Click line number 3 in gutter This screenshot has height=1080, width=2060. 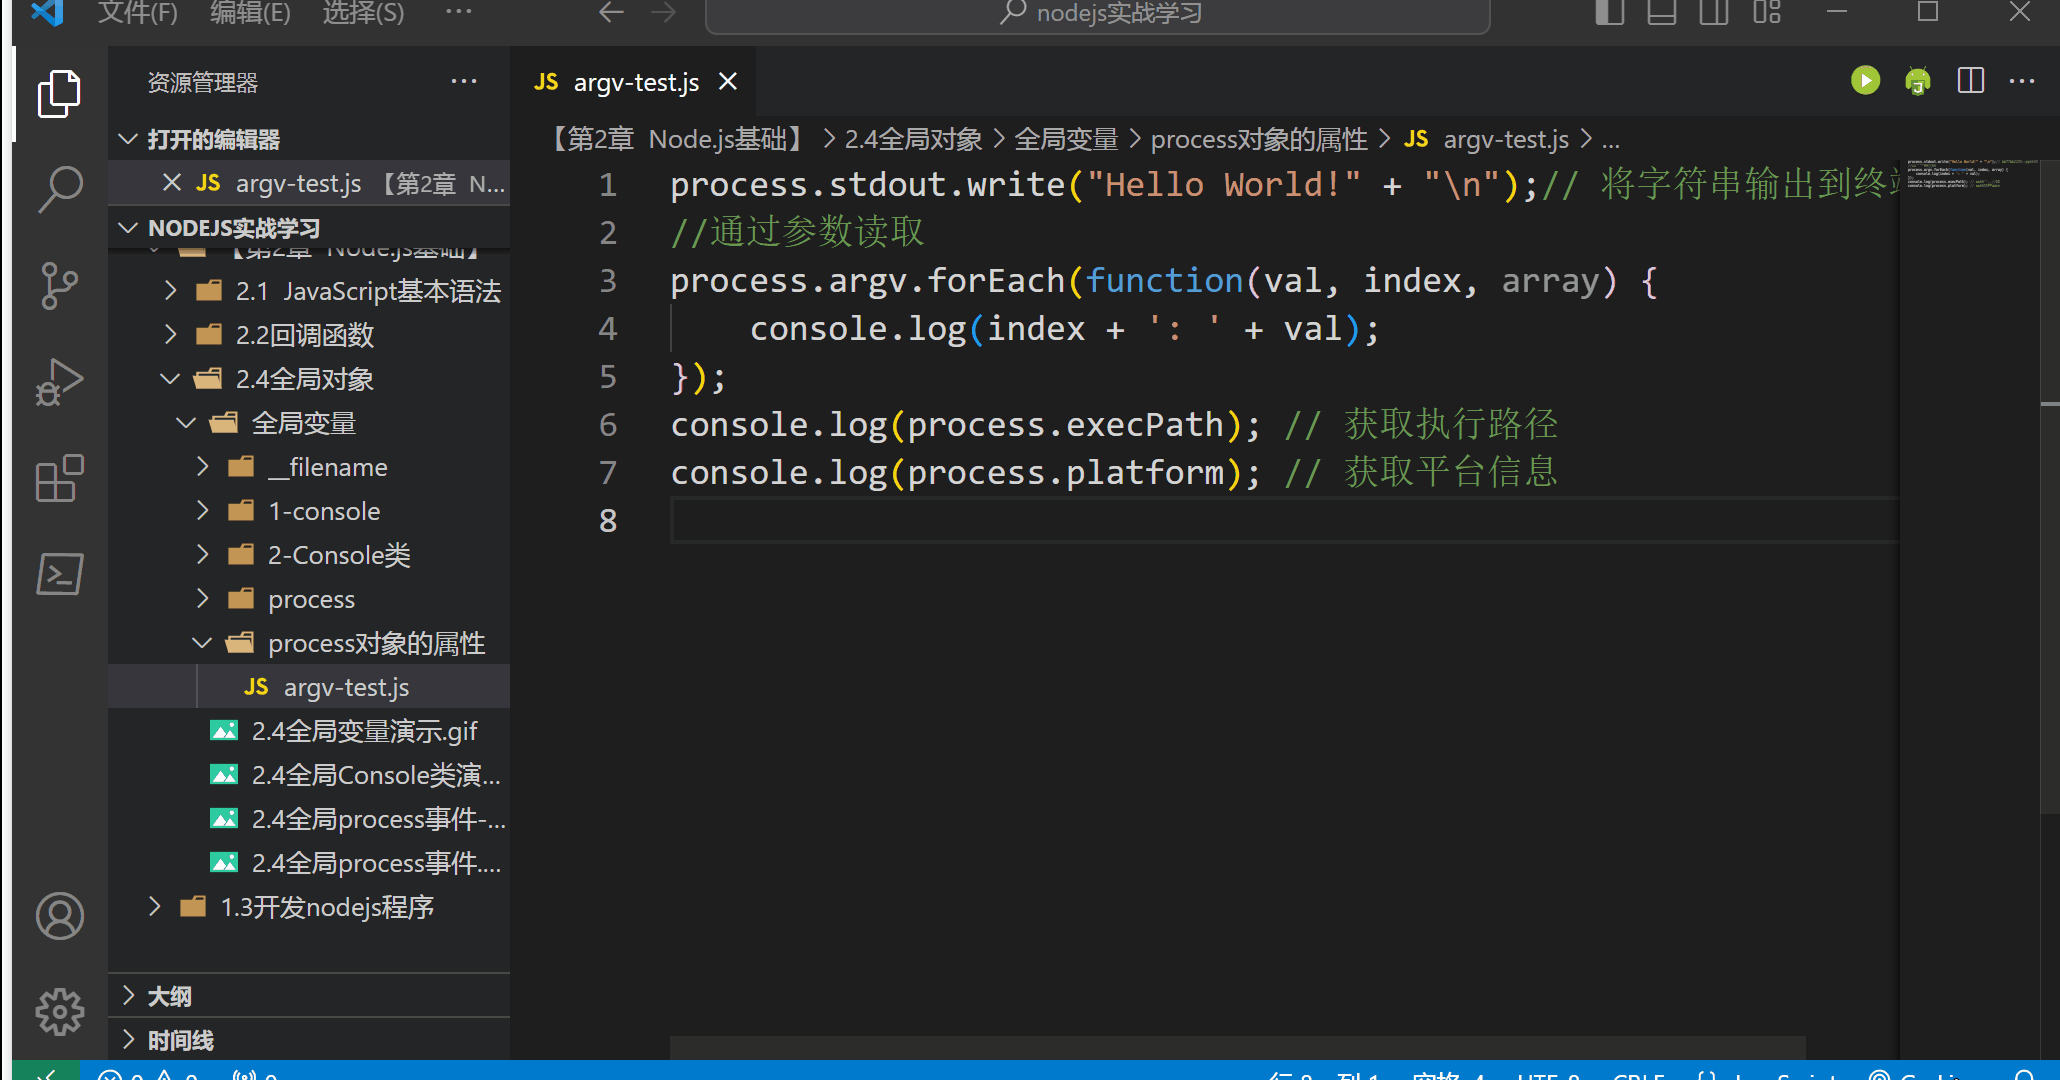(607, 281)
